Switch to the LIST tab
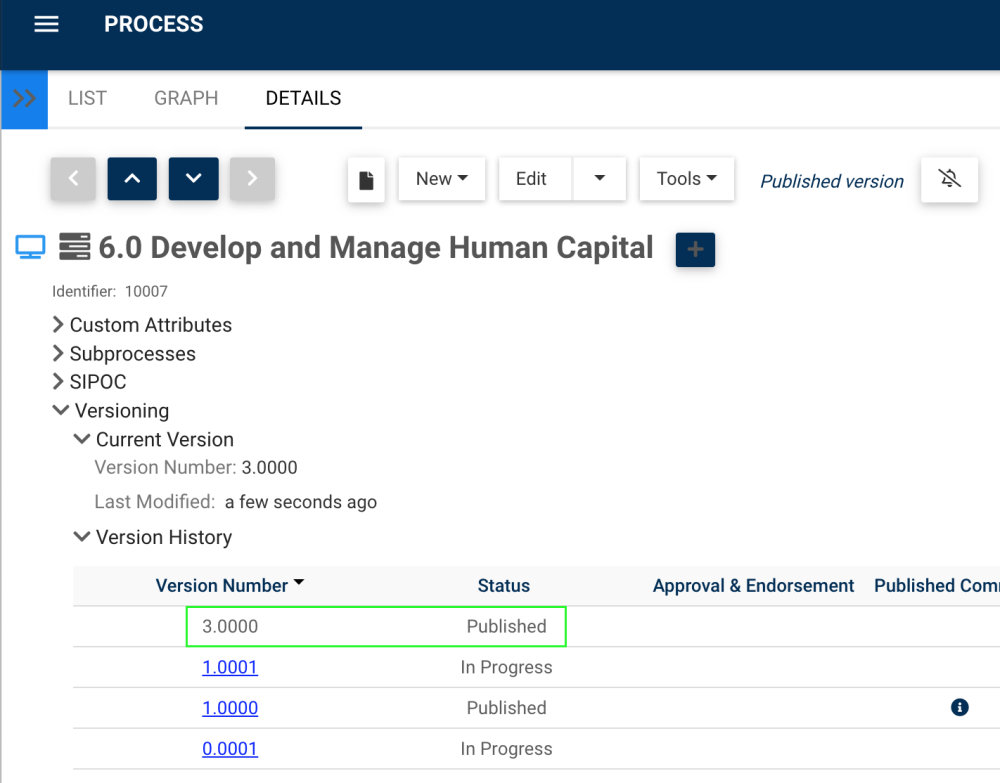The width and height of the screenshot is (1000, 783). (x=87, y=98)
